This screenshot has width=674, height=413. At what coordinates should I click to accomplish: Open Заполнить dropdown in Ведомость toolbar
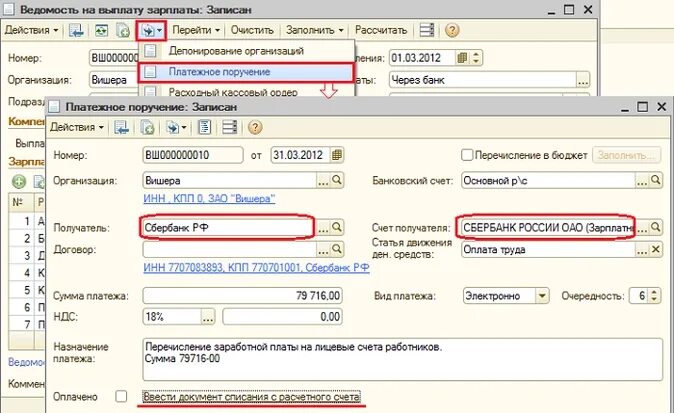tap(314, 30)
